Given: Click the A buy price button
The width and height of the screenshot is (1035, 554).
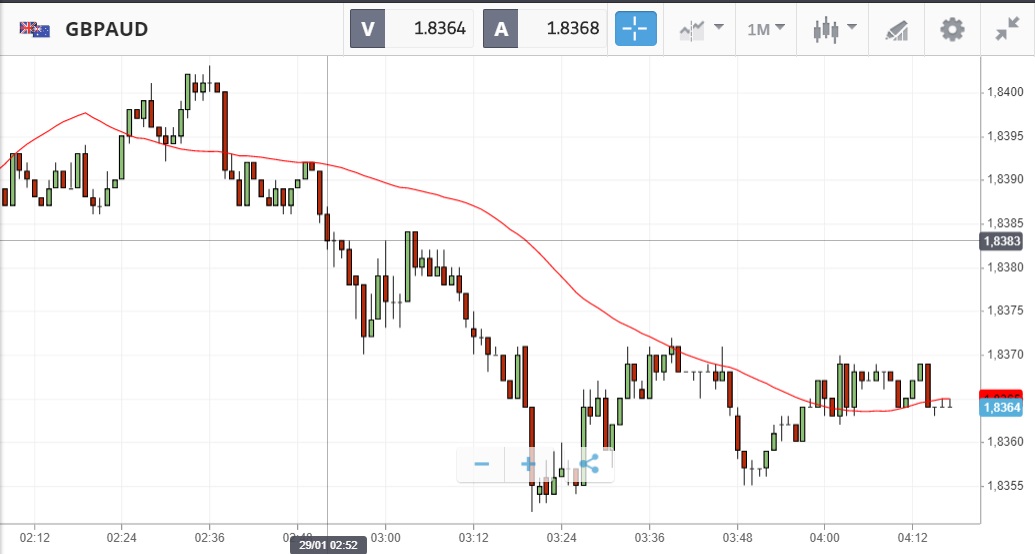Looking at the screenshot, I should [501, 29].
